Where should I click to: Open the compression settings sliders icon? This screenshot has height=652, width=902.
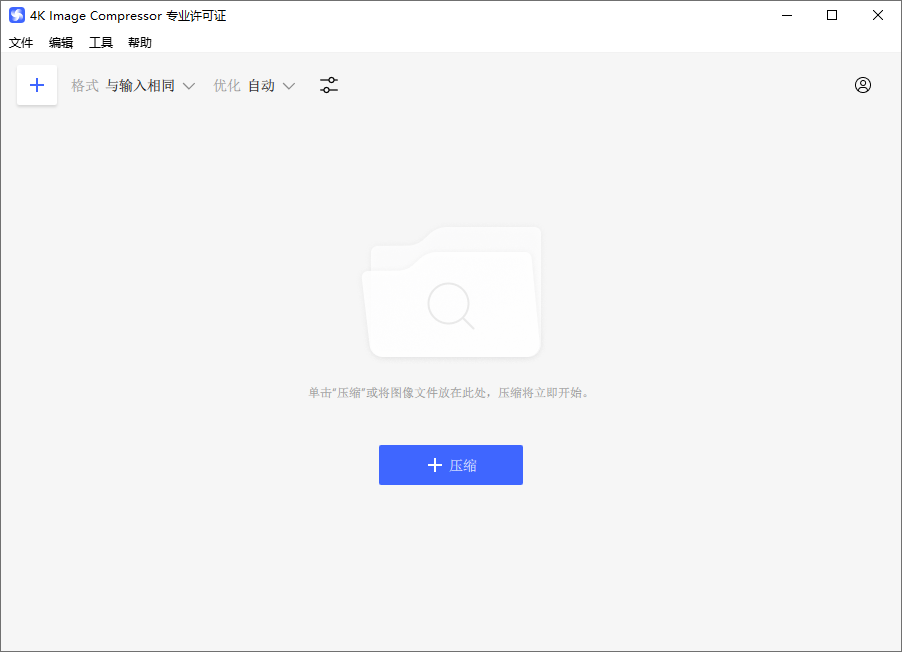tap(329, 85)
